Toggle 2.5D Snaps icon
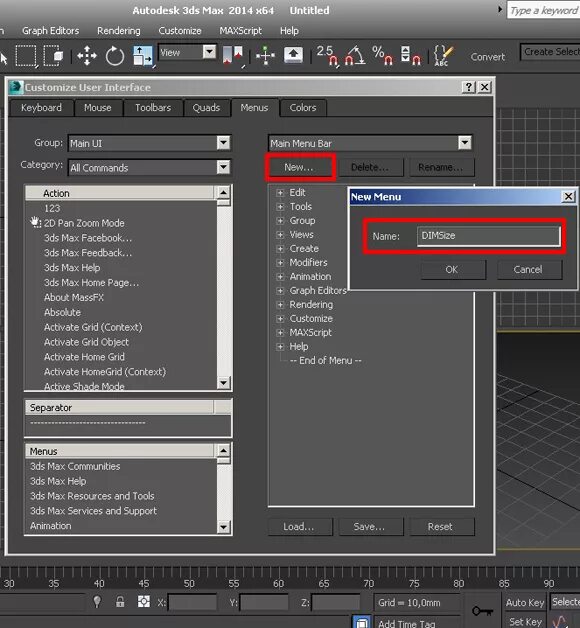Viewport: 580px width, 628px height. [327, 55]
